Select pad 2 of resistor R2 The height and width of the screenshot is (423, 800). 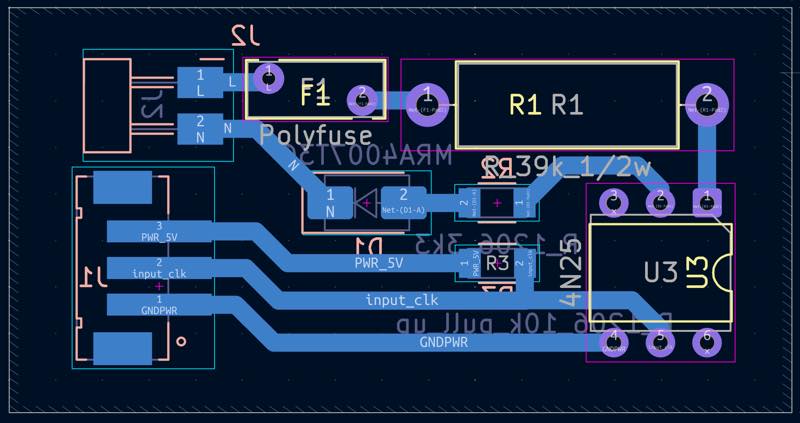point(468,203)
